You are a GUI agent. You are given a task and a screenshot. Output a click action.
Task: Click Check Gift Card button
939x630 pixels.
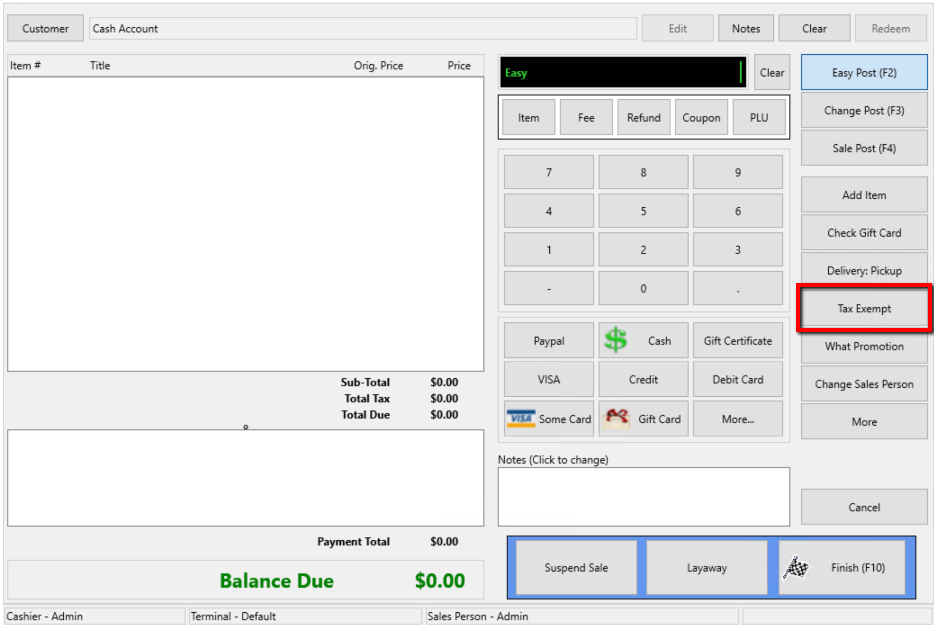point(864,232)
